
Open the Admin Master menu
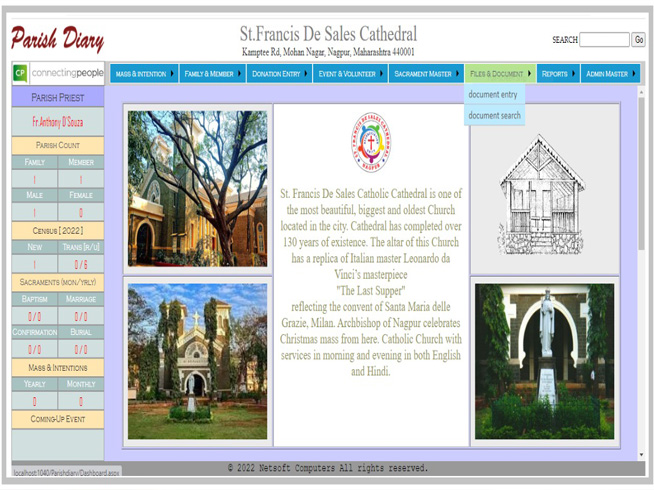coord(610,74)
